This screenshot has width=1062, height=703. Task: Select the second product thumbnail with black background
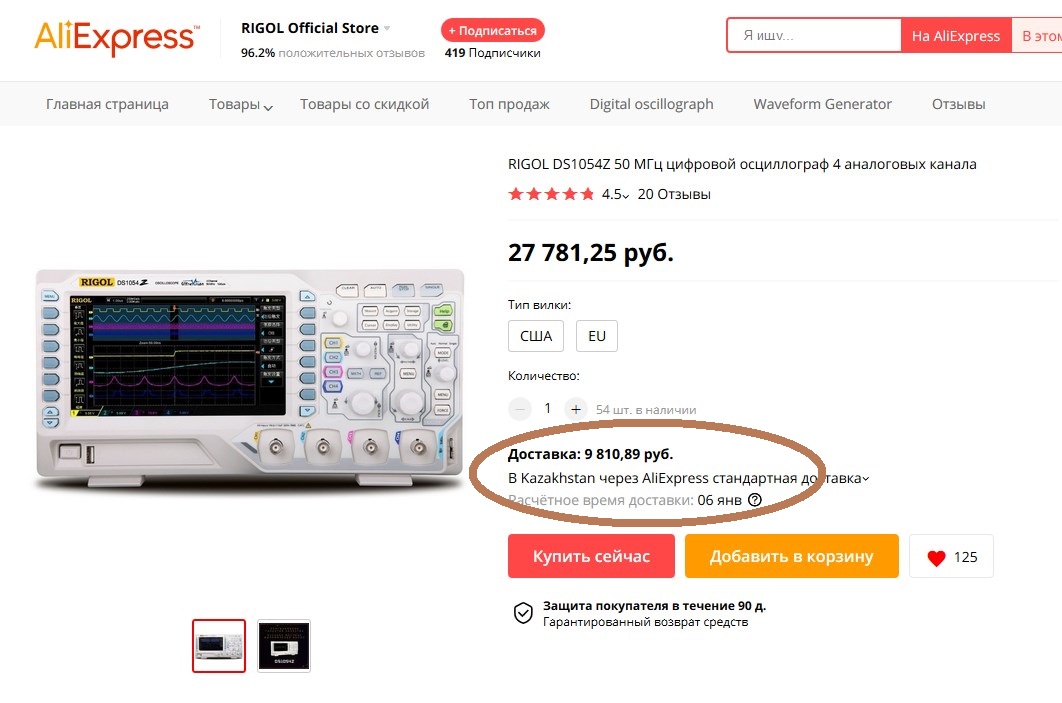pyautogui.click(x=284, y=645)
